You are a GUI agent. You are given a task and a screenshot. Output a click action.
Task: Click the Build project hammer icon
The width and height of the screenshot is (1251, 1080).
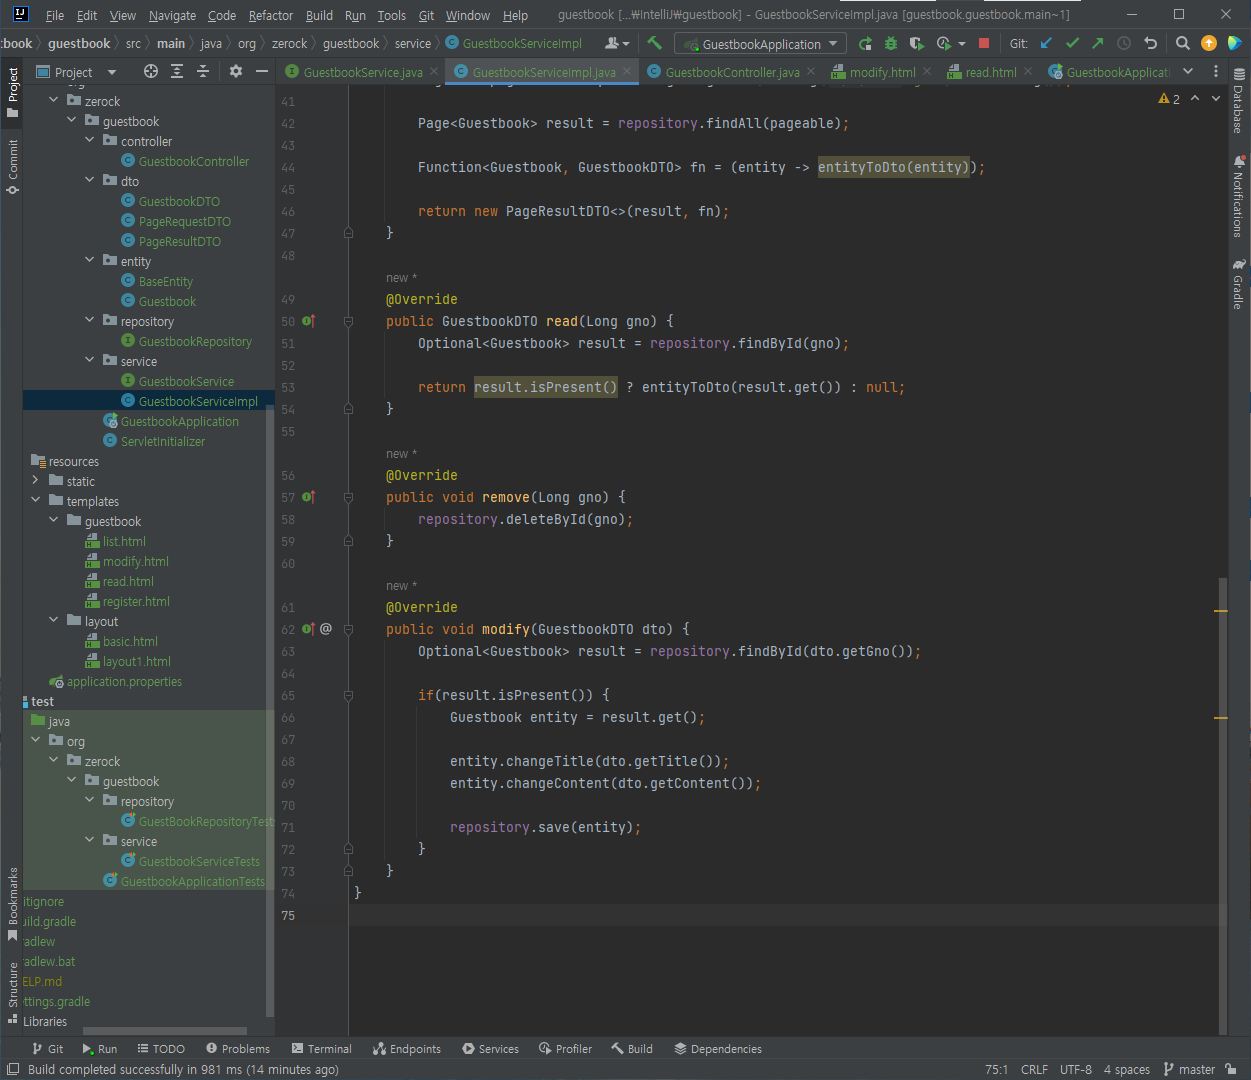pyautogui.click(x=655, y=43)
